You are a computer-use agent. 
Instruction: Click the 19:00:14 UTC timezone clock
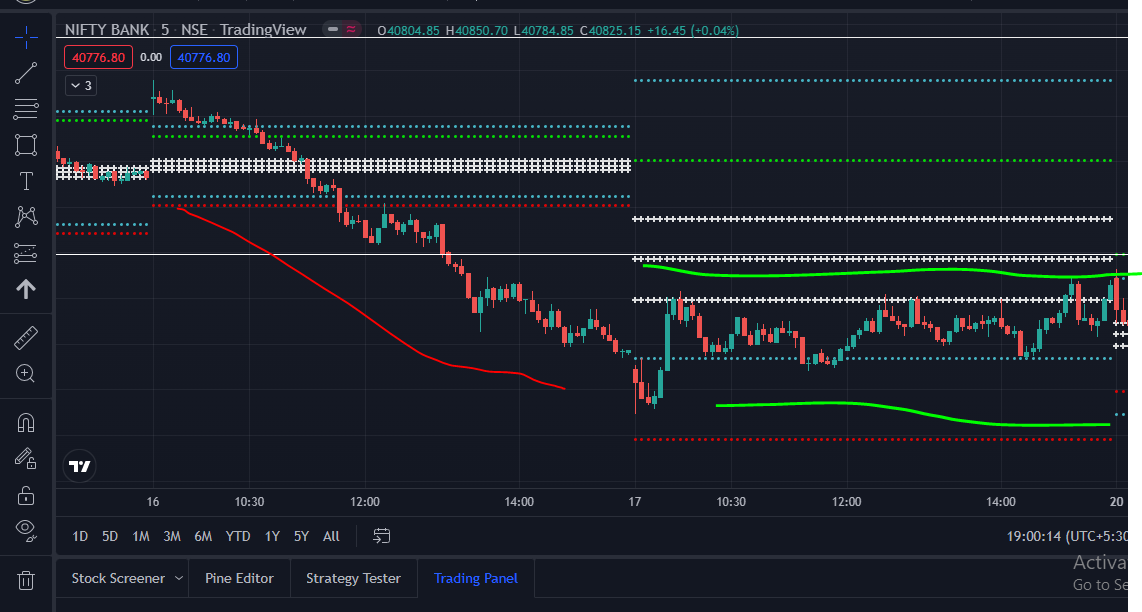(x=1067, y=536)
